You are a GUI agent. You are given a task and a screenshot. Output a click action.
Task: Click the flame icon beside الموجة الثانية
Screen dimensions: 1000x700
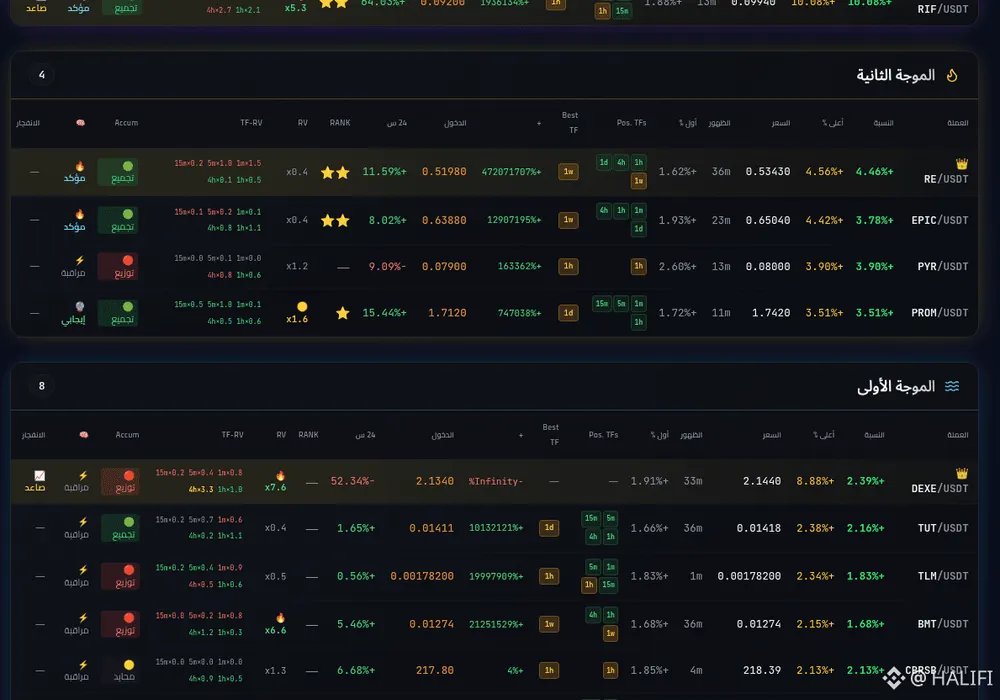(x=952, y=75)
